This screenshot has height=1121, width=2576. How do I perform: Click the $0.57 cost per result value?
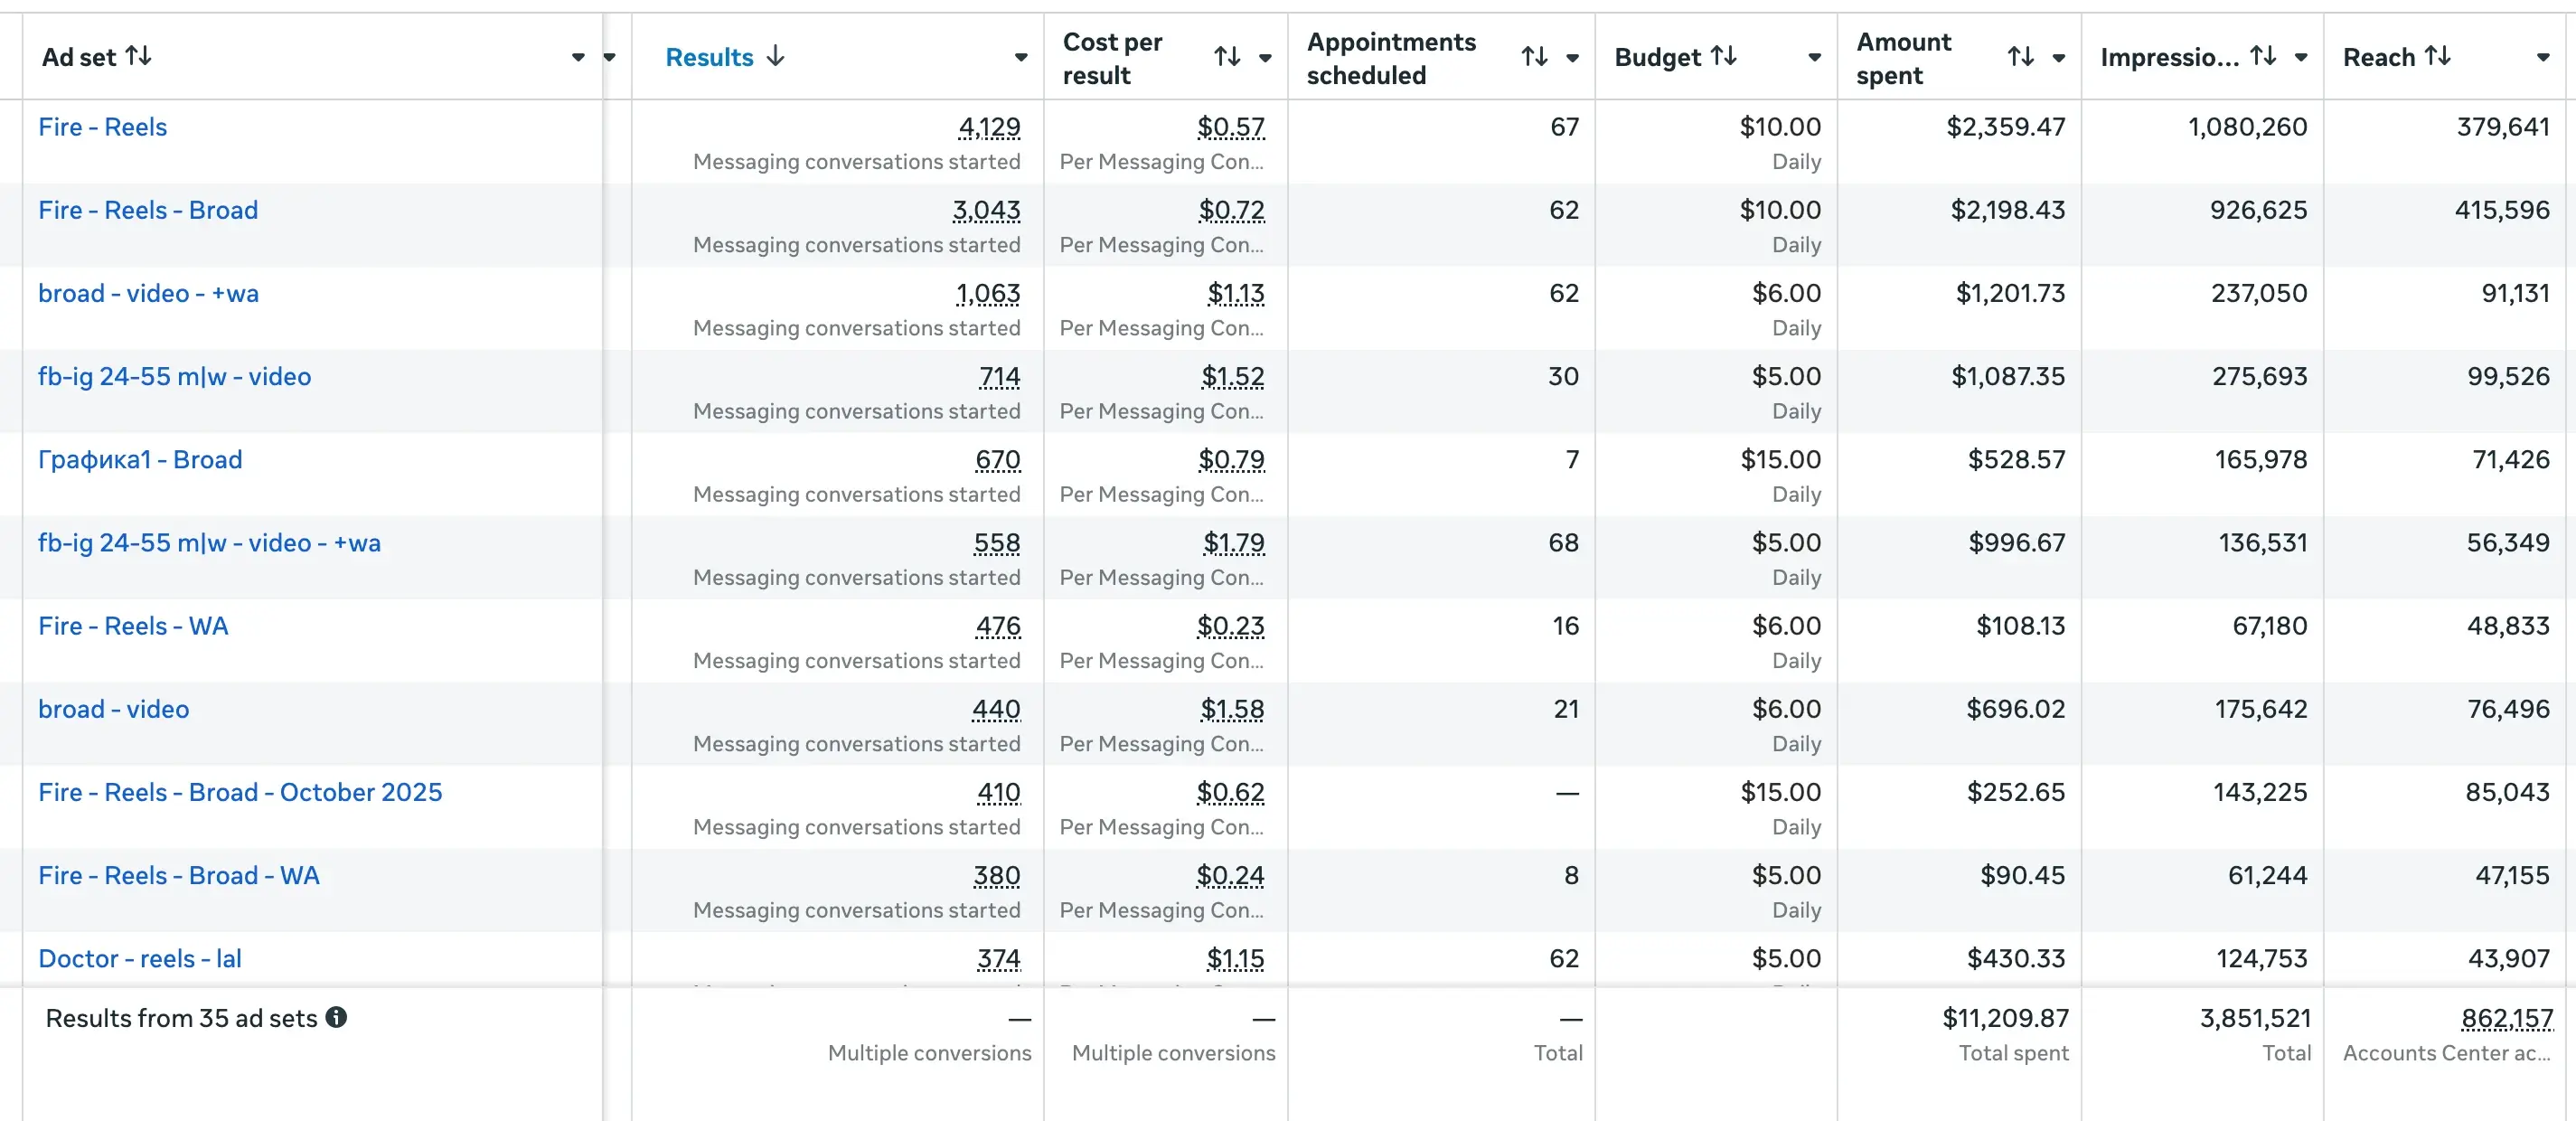[x=1231, y=127]
